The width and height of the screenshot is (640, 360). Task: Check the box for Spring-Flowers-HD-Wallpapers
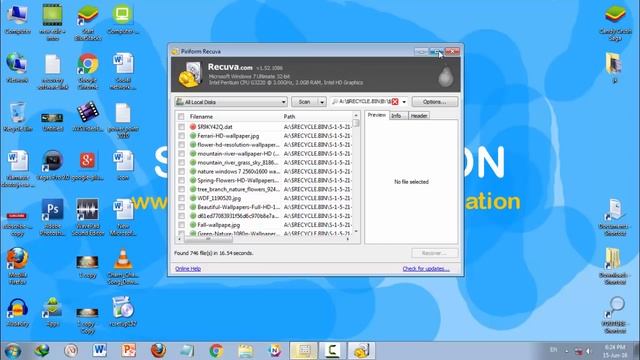tap(181, 180)
